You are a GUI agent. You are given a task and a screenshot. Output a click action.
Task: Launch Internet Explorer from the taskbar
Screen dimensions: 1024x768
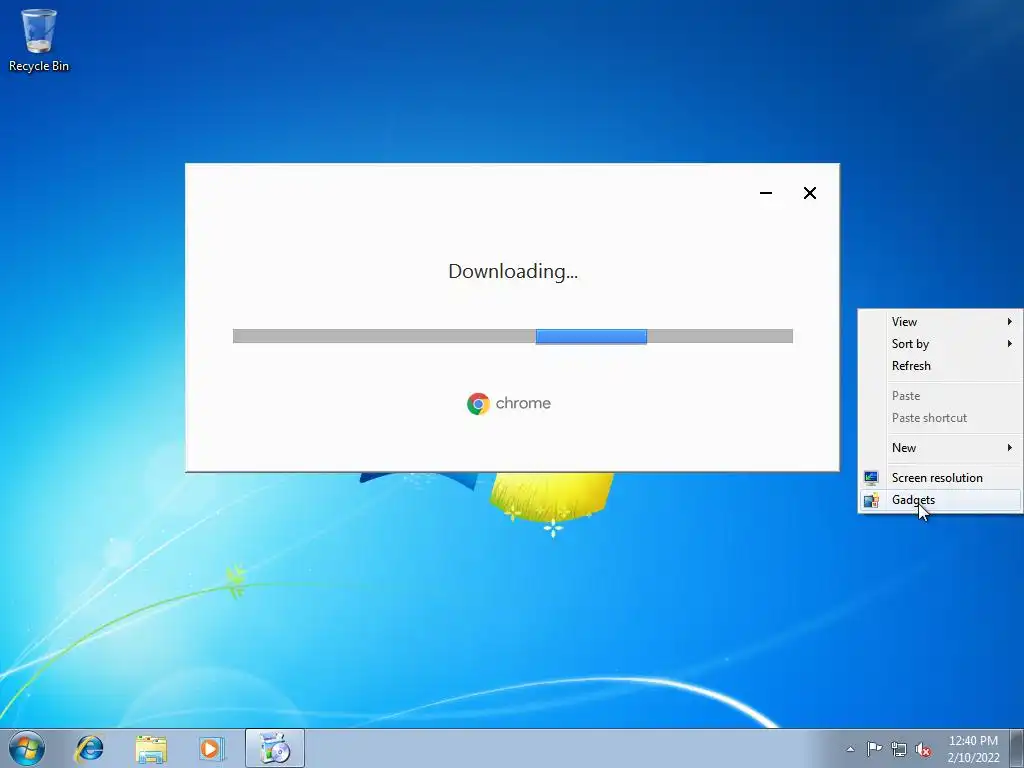click(89, 748)
